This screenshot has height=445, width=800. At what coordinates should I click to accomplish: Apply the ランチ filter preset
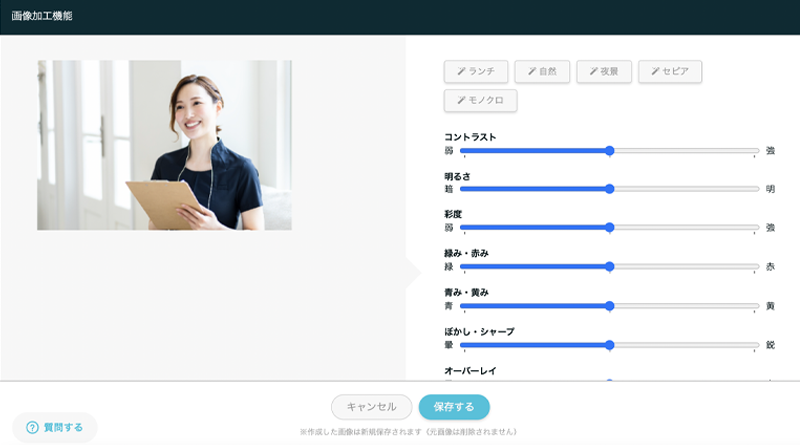point(476,72)
